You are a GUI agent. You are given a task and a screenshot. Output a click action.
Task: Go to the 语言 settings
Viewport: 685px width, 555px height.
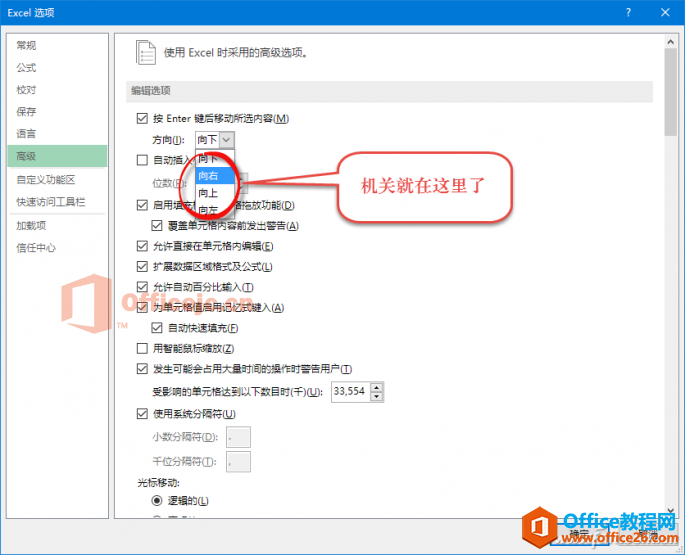coord(57,134)
